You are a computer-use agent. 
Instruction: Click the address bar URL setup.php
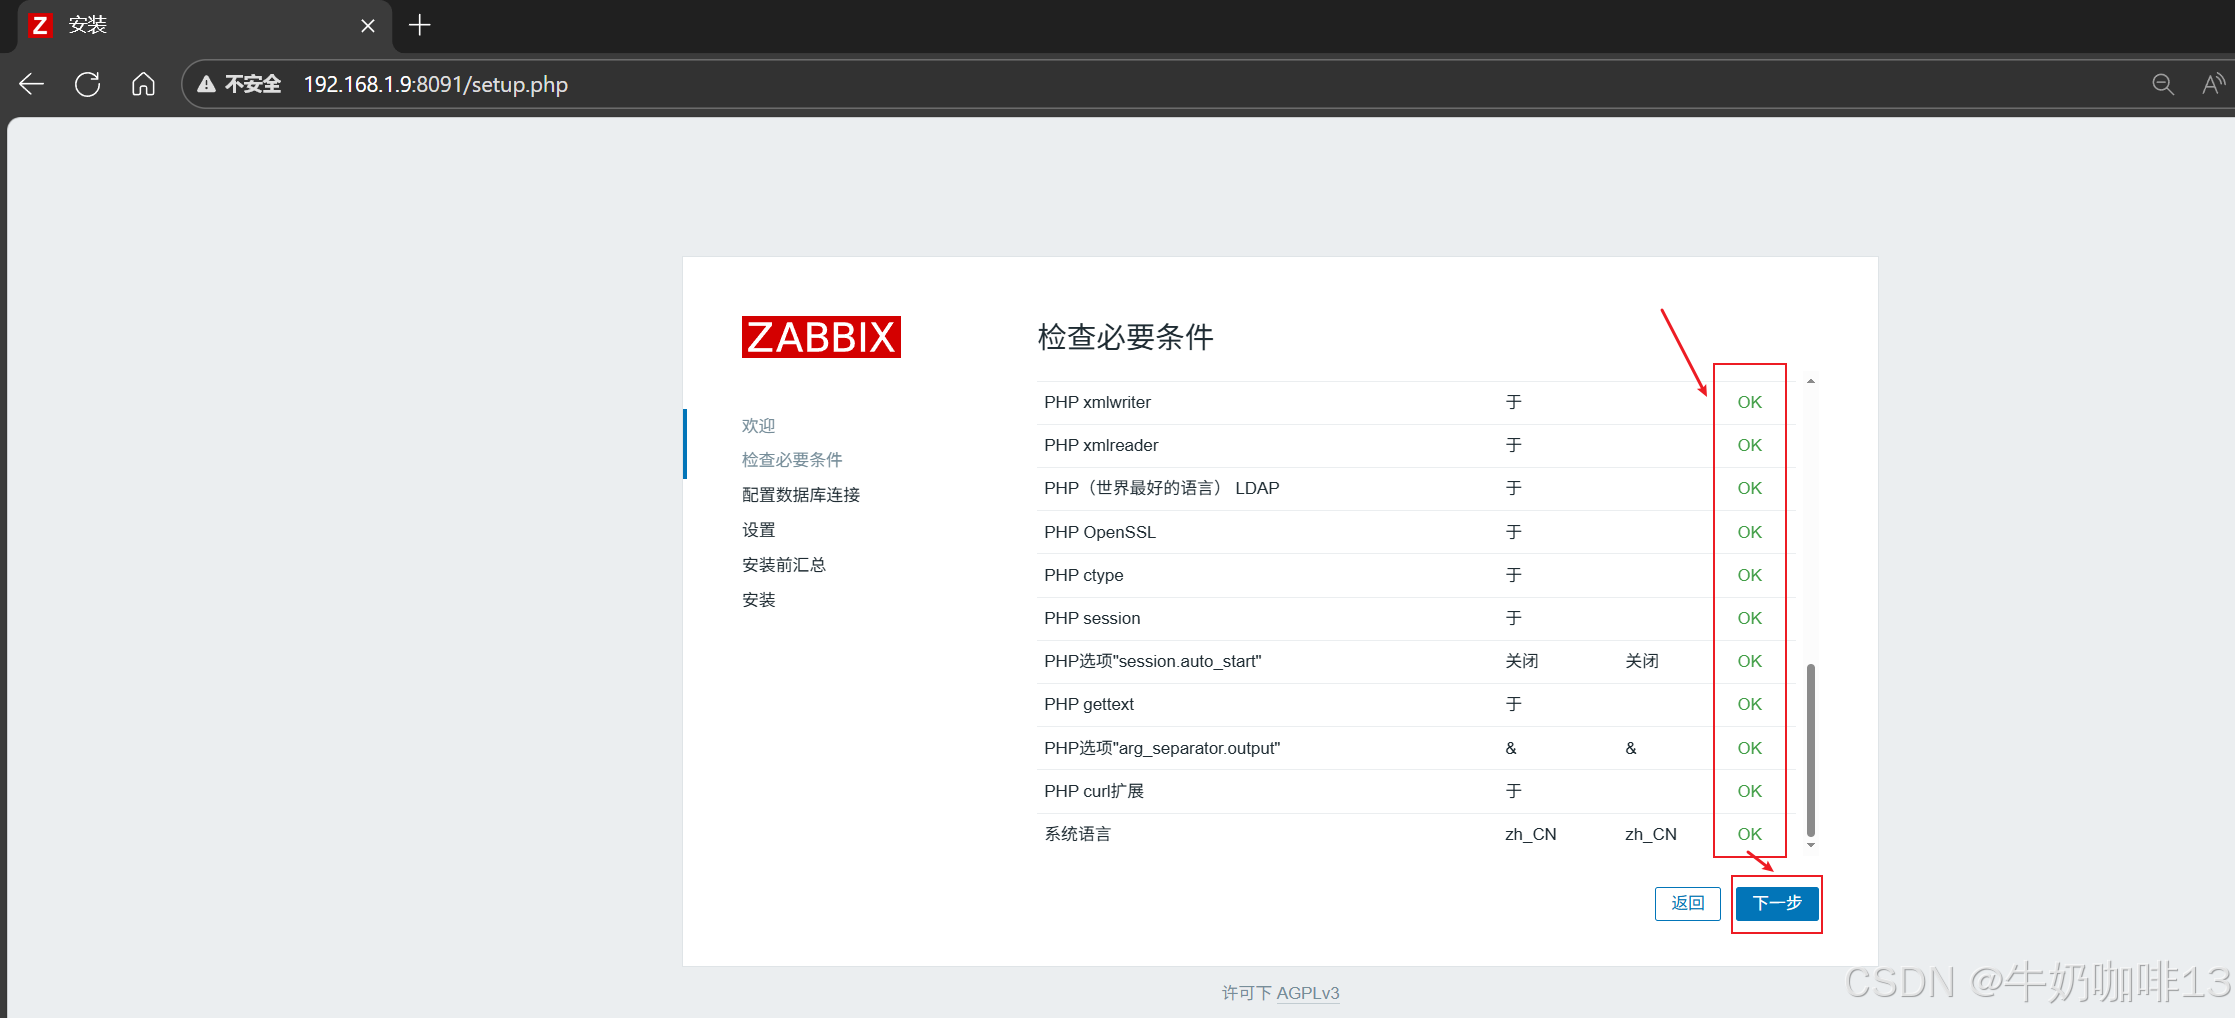click(x=435, y=84)
